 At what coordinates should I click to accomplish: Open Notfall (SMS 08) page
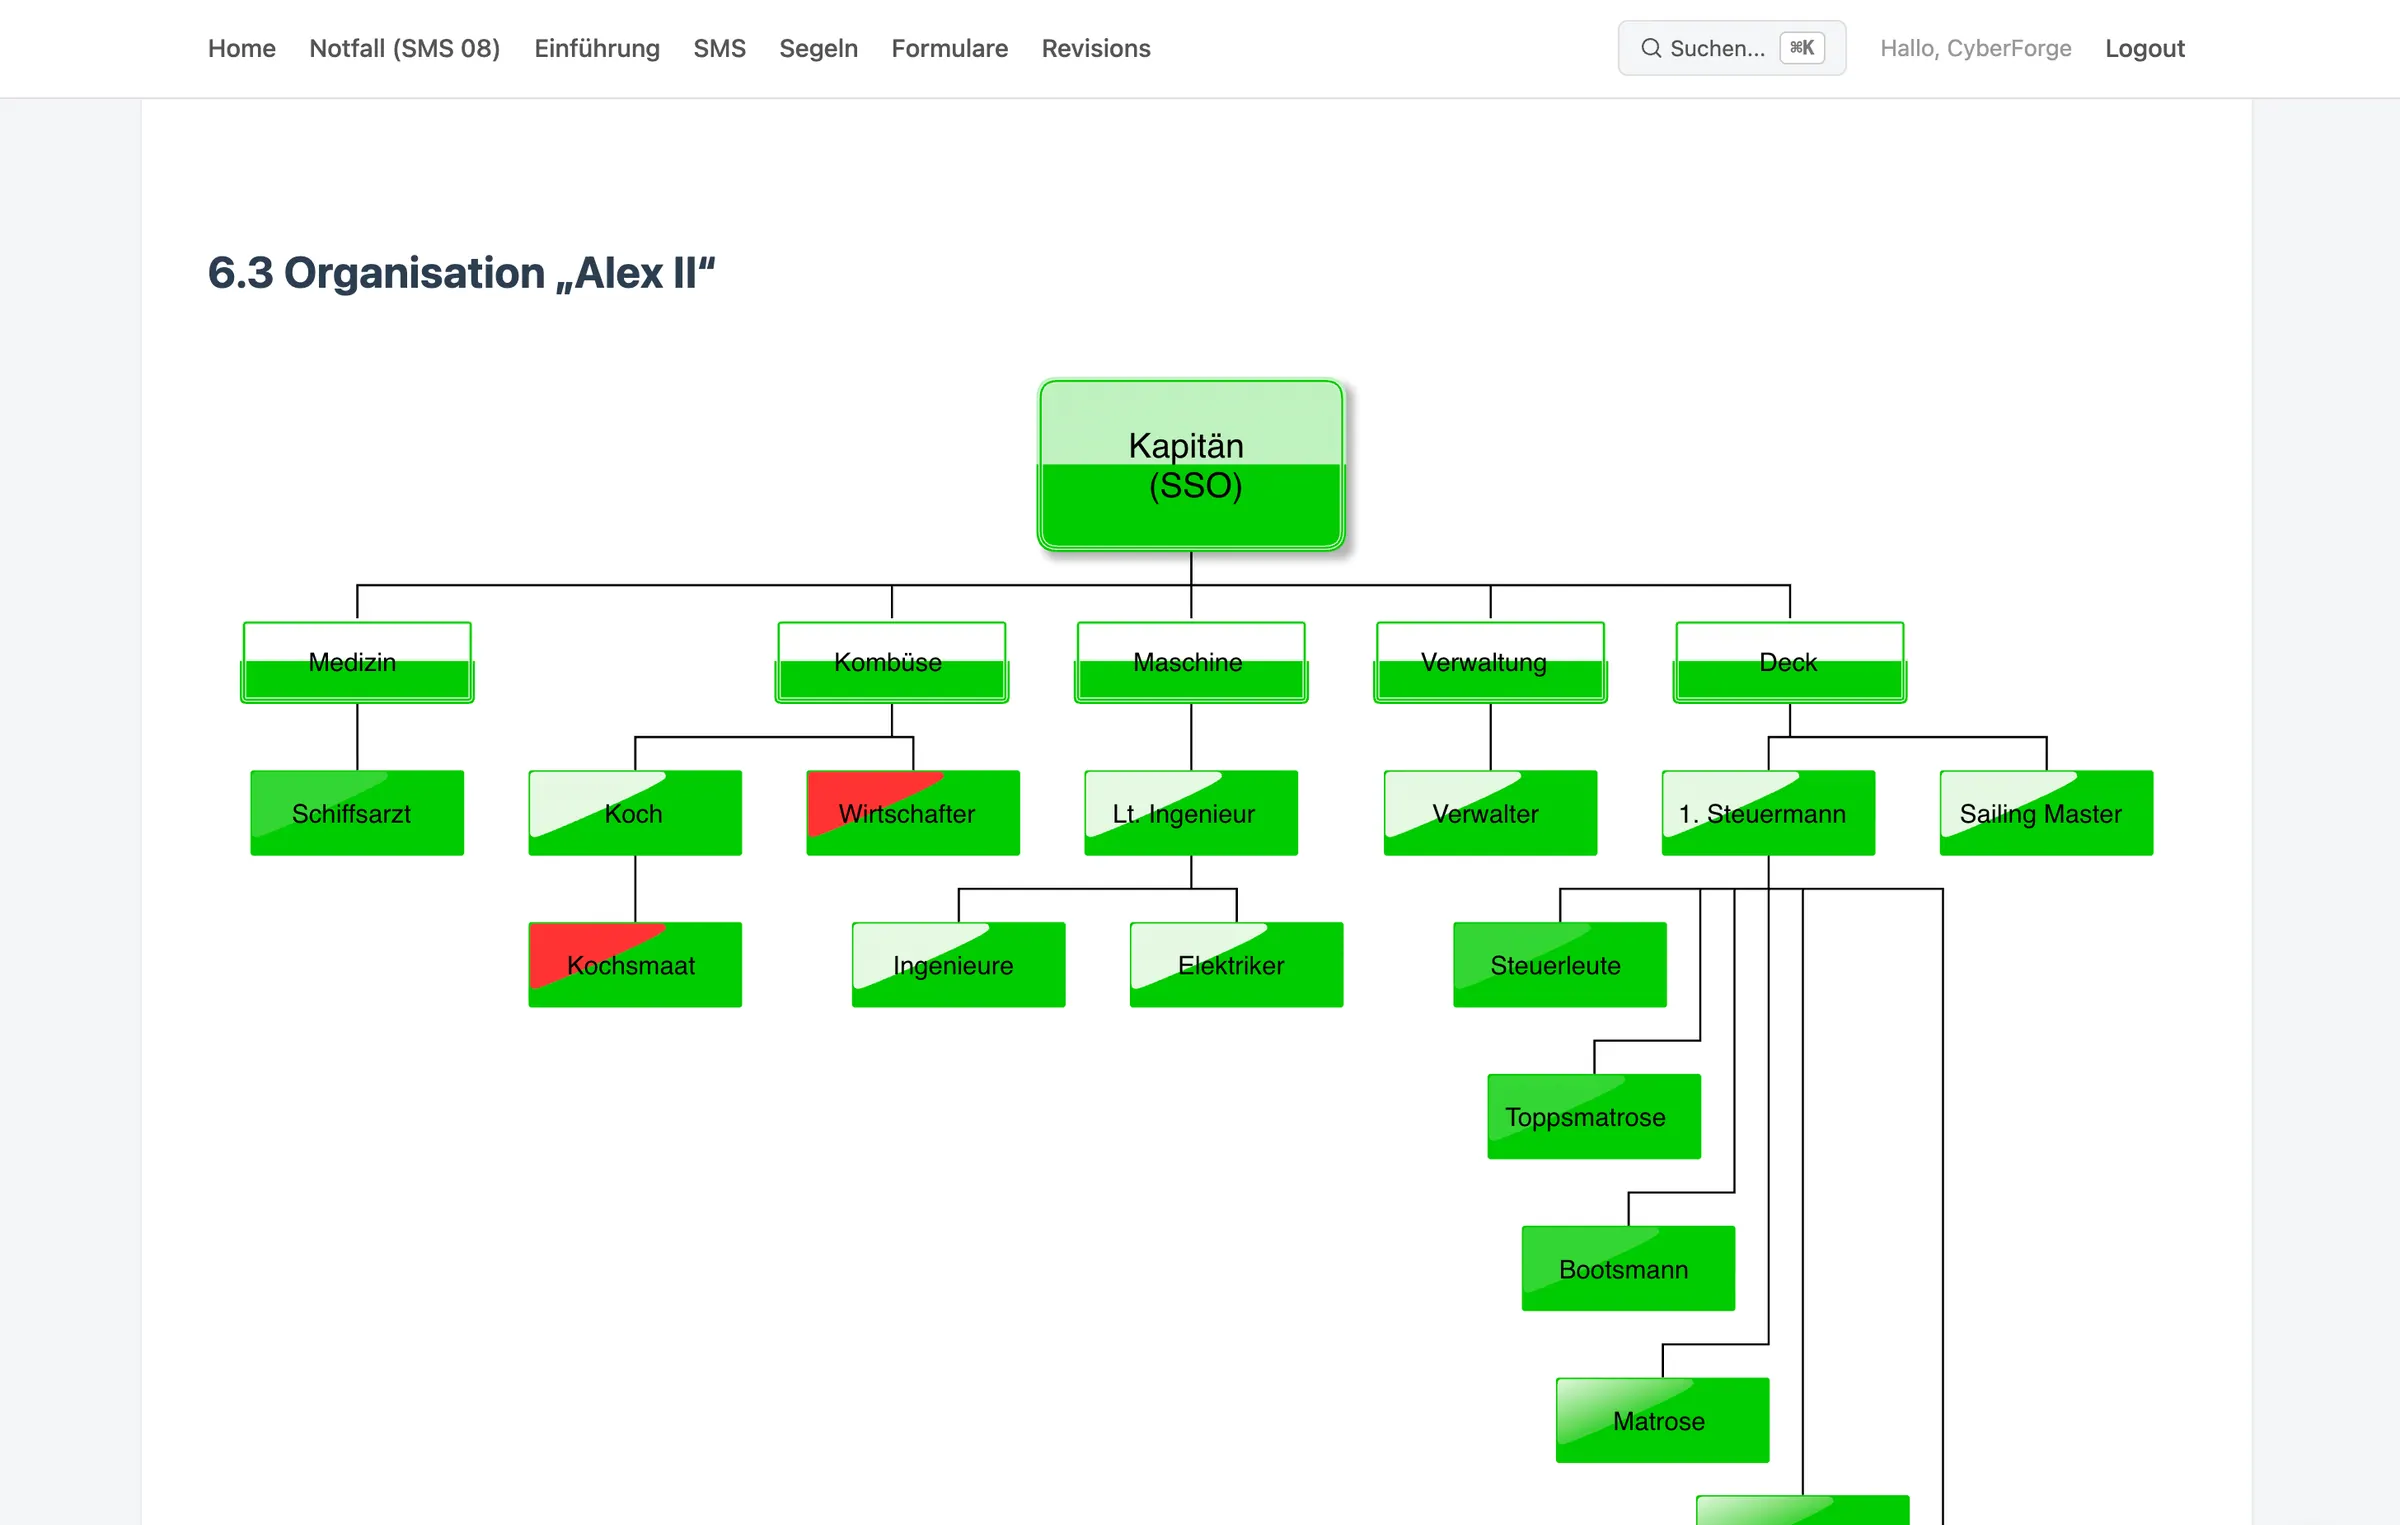pyautogui.click(x=405, y=48)
